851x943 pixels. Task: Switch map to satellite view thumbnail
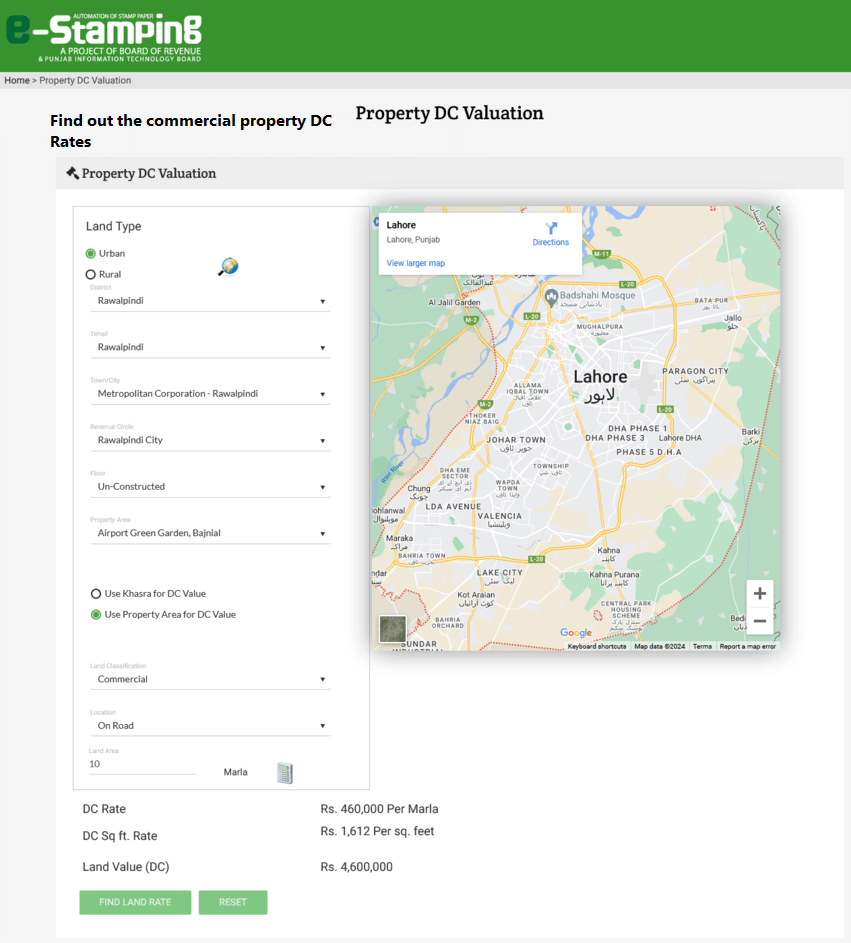[x=393, y=629]
